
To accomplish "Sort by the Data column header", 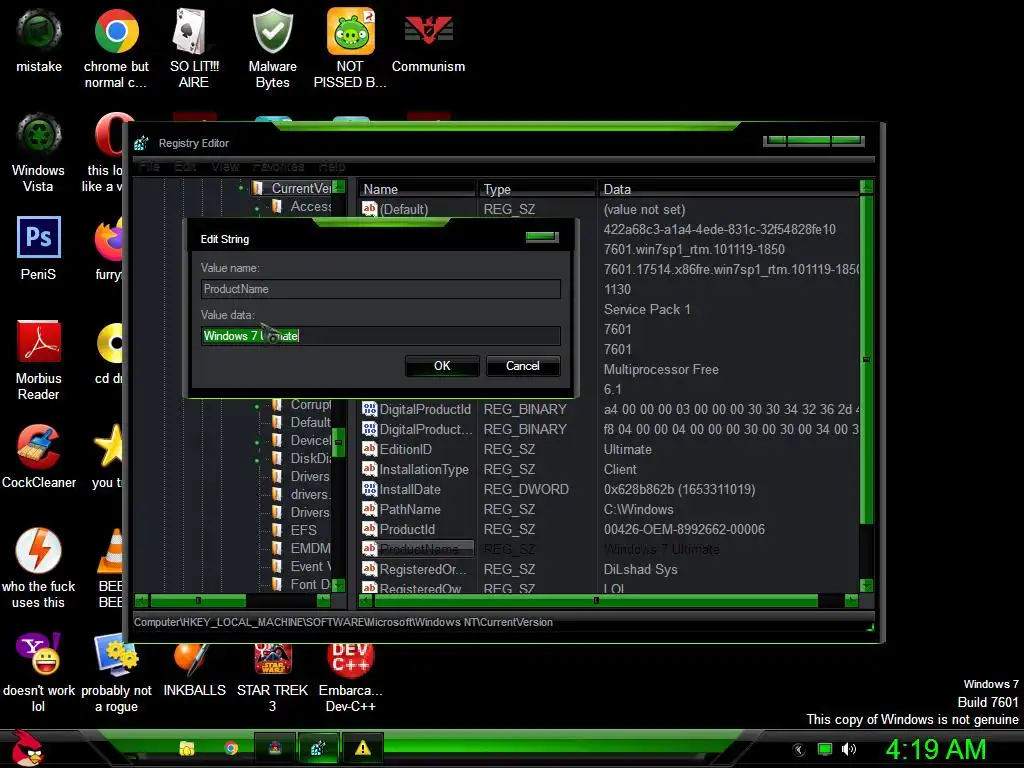I will (x=729, y=189).
